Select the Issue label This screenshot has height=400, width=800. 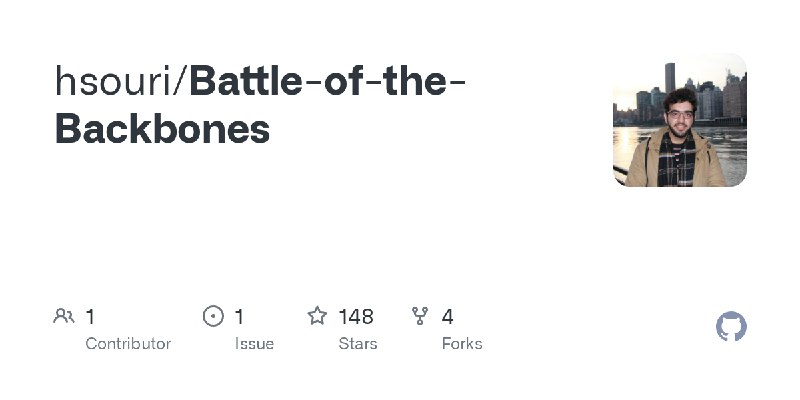254,344
